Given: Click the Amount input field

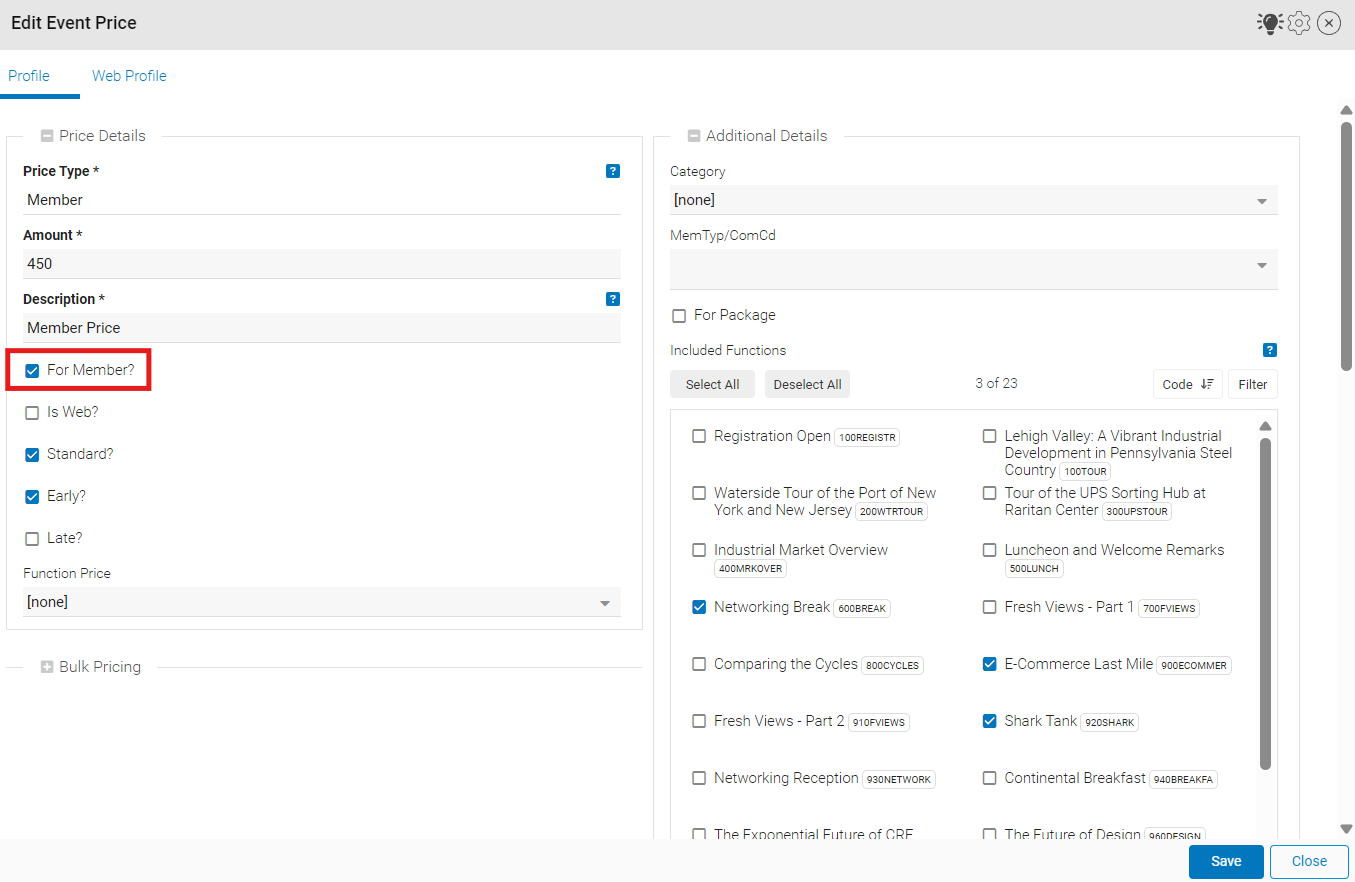Looking at the screenshot, I should pos(322,264).
